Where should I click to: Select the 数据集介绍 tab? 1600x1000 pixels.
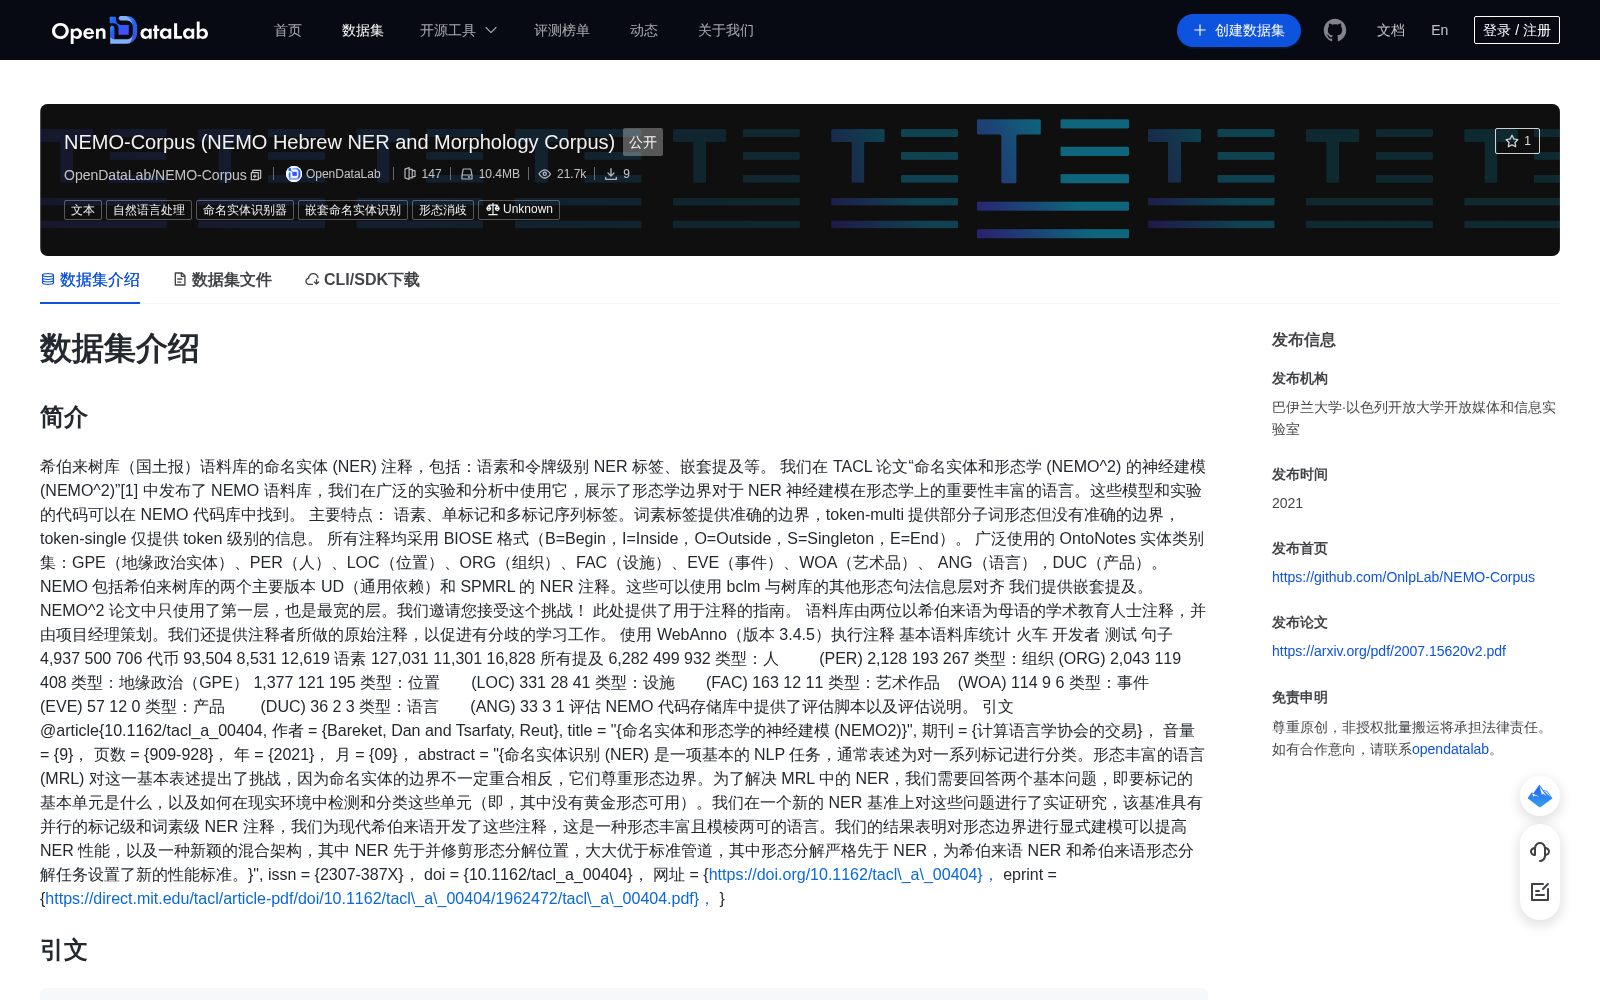coord(90,280)
